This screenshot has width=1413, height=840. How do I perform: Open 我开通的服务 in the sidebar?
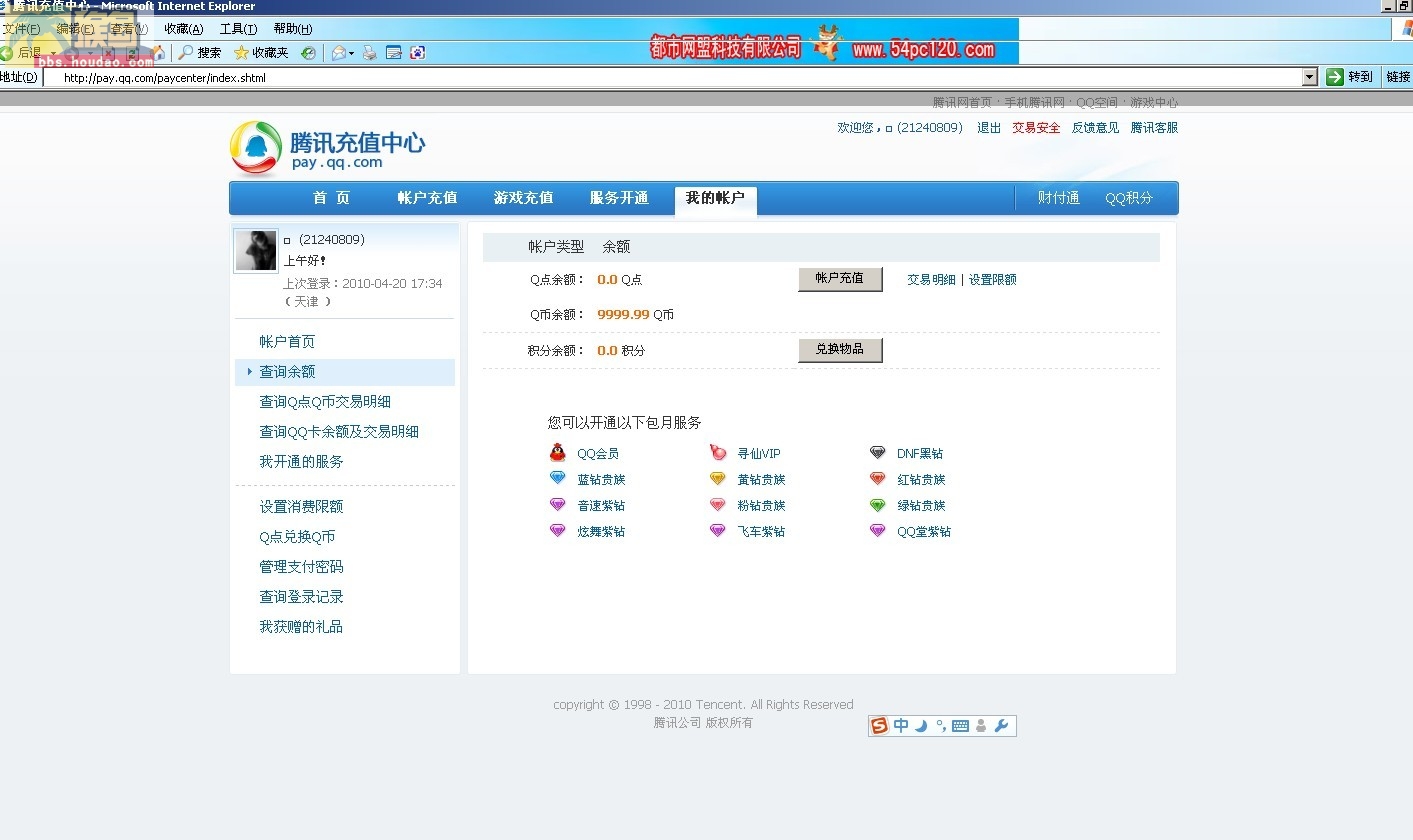(301, 462)
